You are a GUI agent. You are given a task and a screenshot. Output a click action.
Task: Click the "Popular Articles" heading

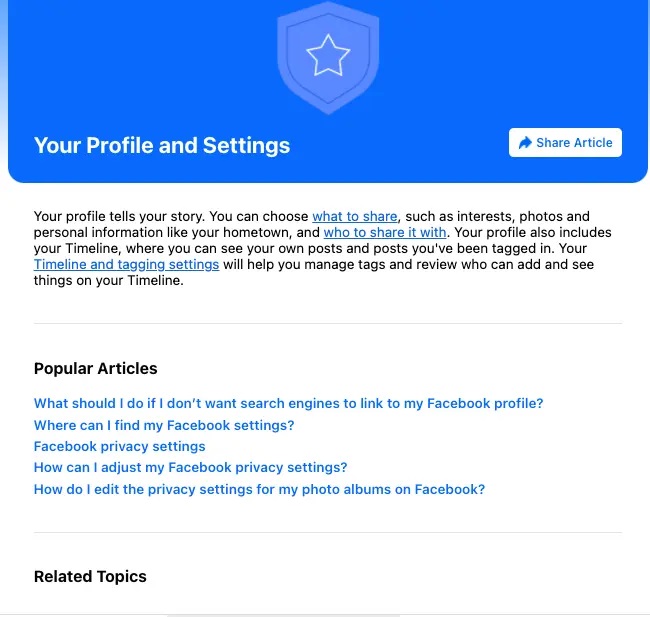(95, 369)
